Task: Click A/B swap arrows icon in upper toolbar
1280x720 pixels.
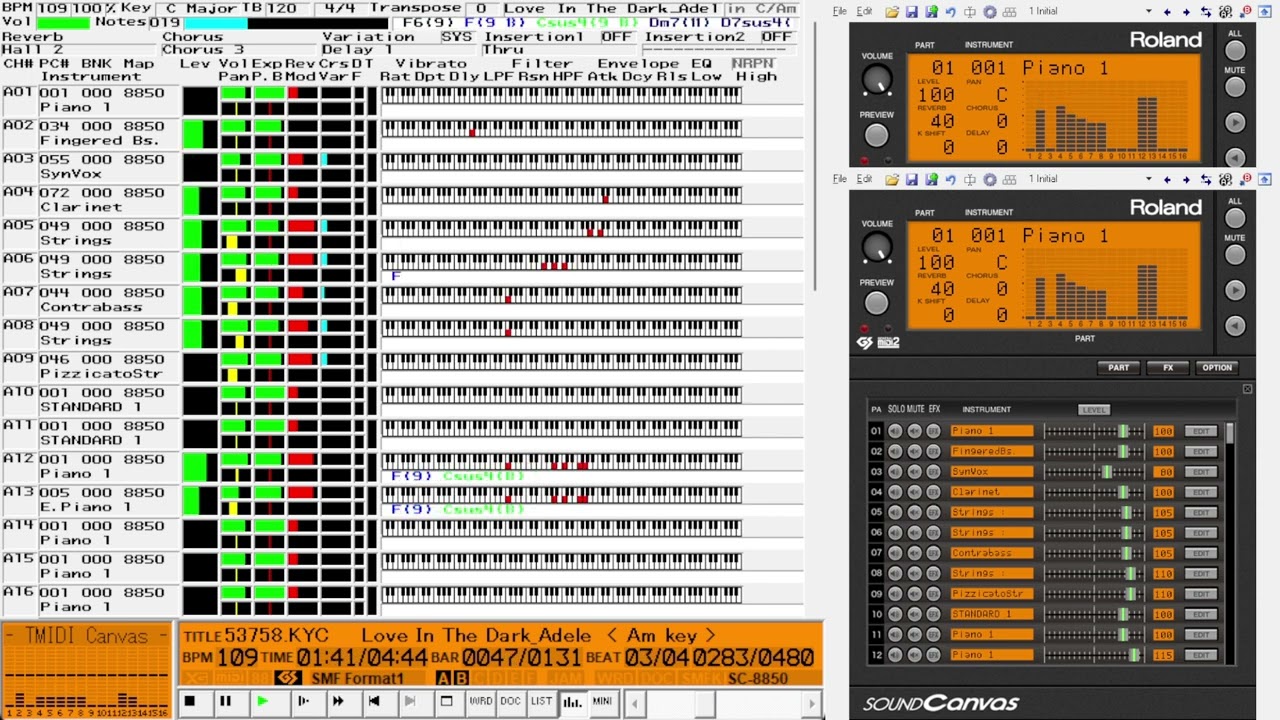Action: [x=1206, y=12]
